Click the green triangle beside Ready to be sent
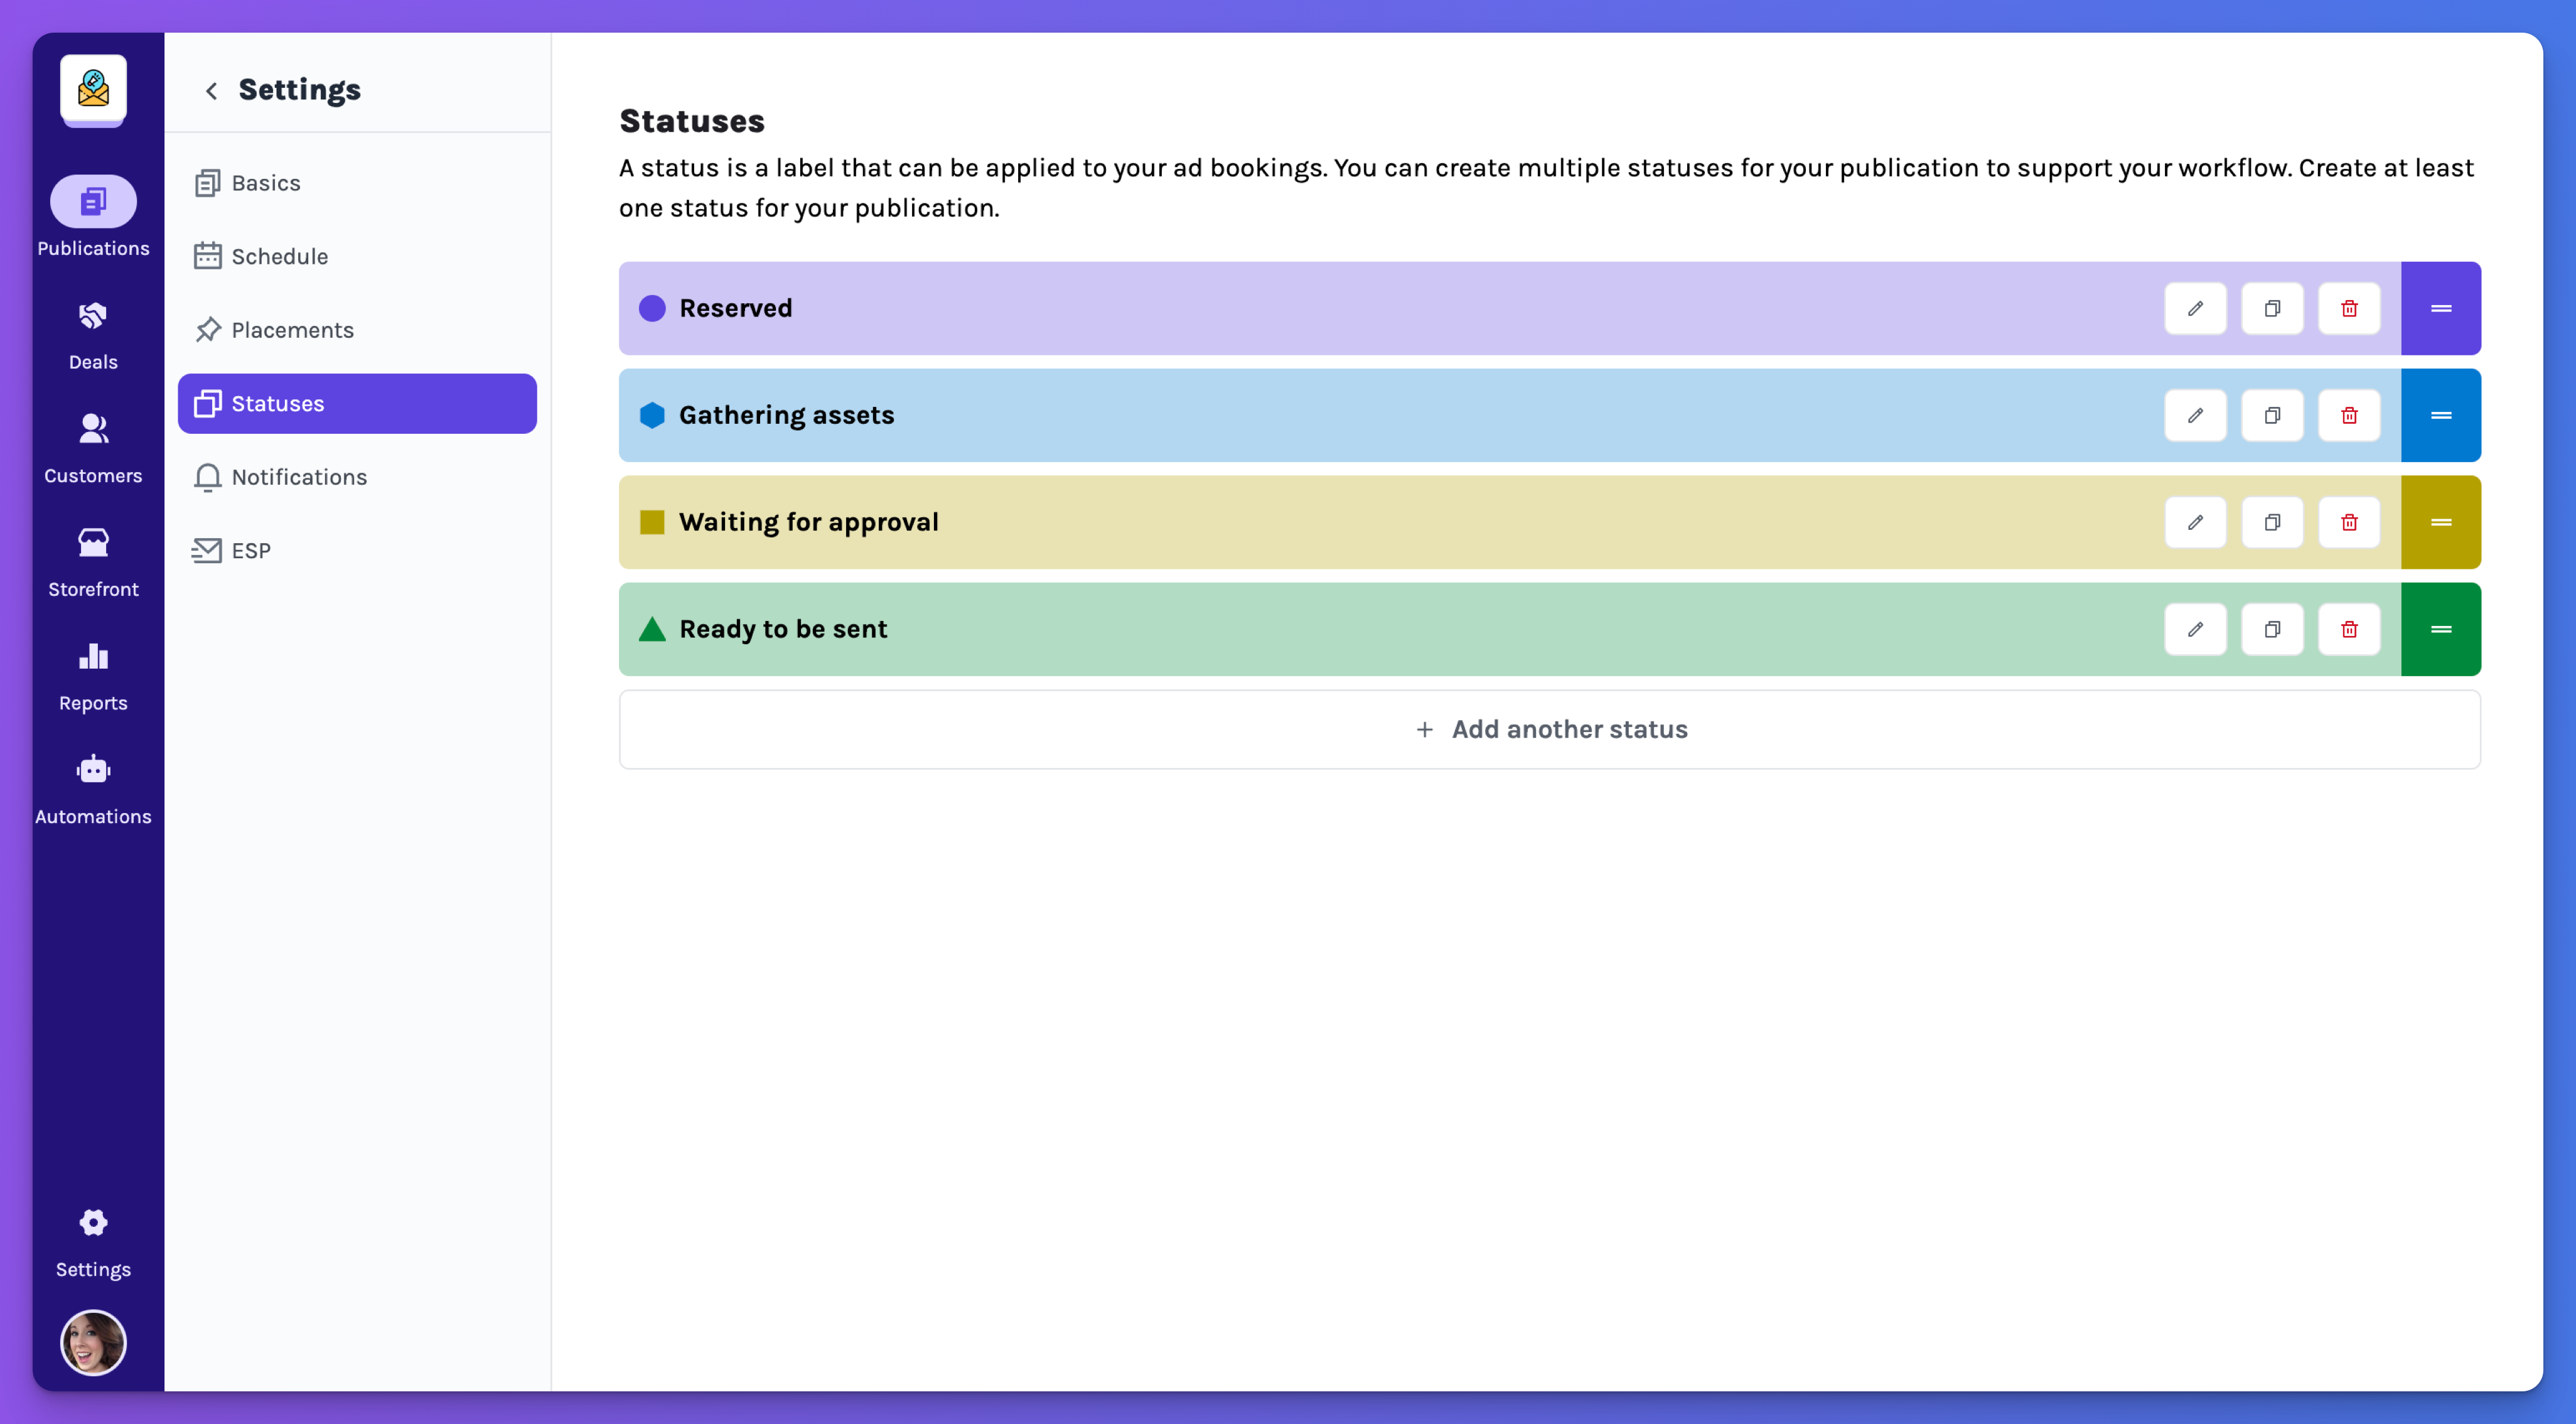Viewport: 2576px width, 1424px height. 652,628
